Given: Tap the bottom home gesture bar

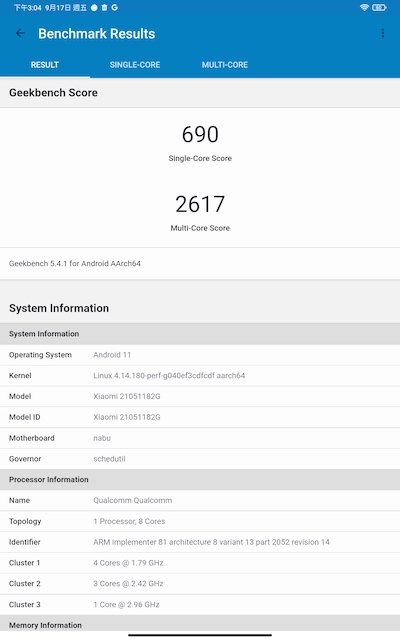Looking at the screenshot, I should click(x=200, y=635).
